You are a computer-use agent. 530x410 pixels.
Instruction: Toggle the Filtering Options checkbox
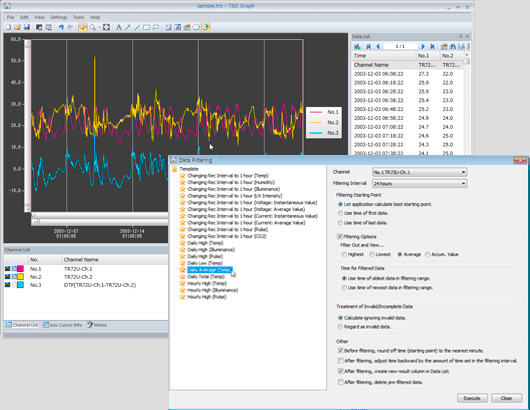[x=340, y=236]
